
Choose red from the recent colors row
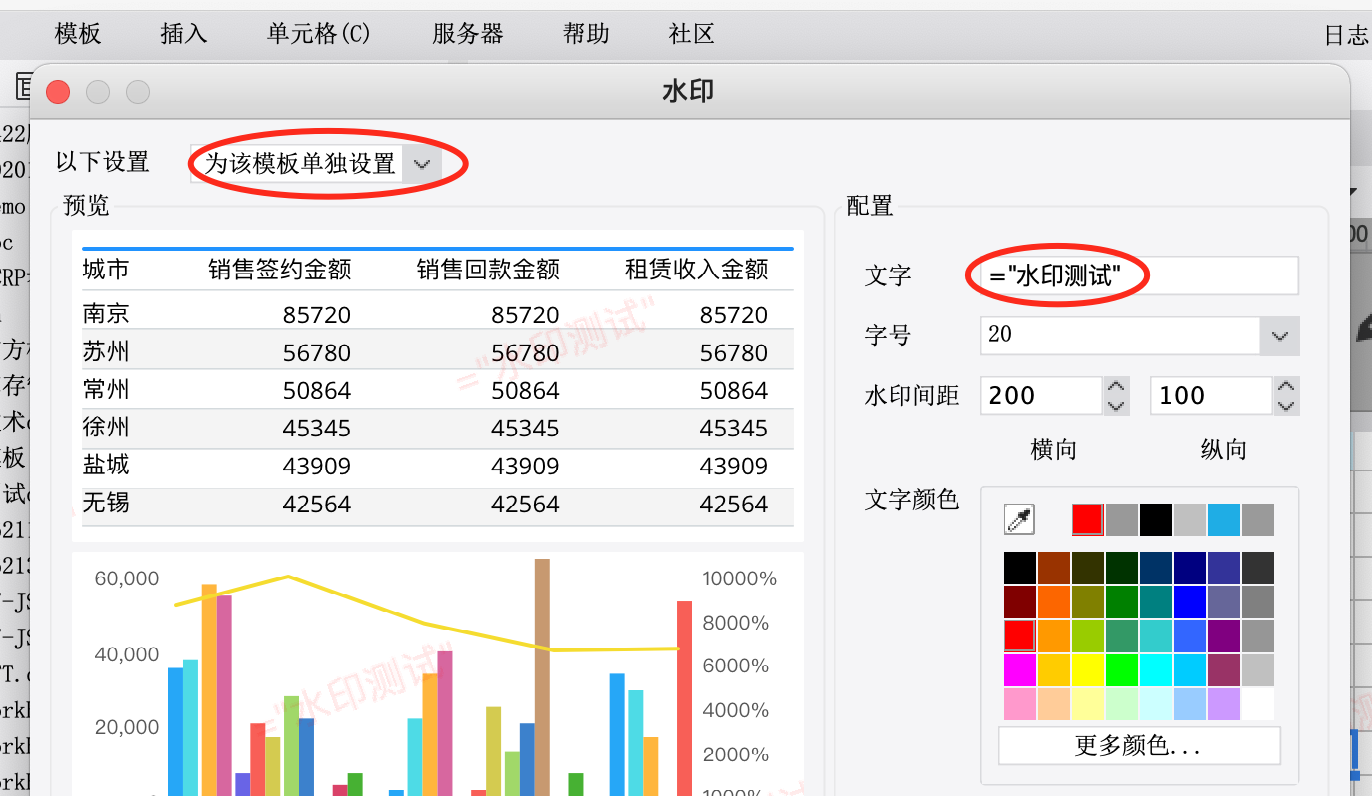tap(1088, 520)
